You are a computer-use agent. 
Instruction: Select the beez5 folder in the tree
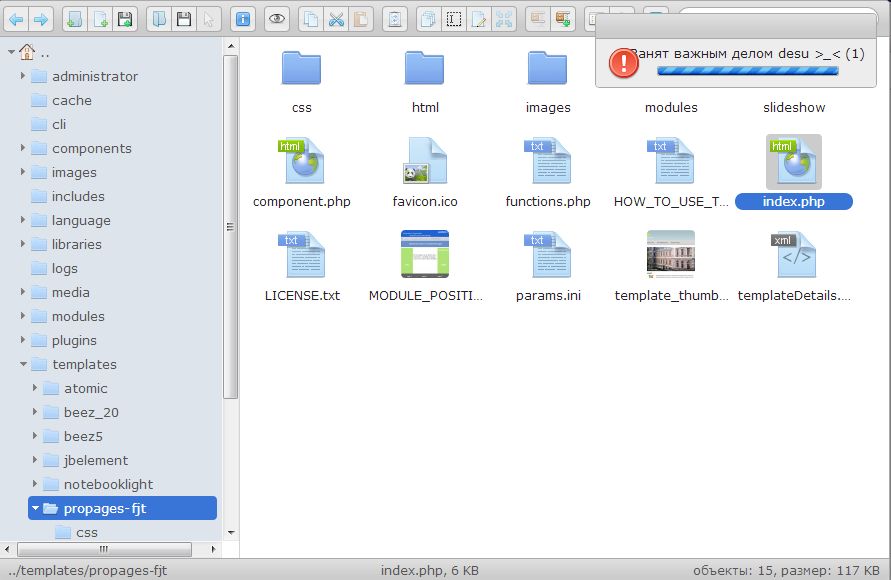tap(73, 436)
